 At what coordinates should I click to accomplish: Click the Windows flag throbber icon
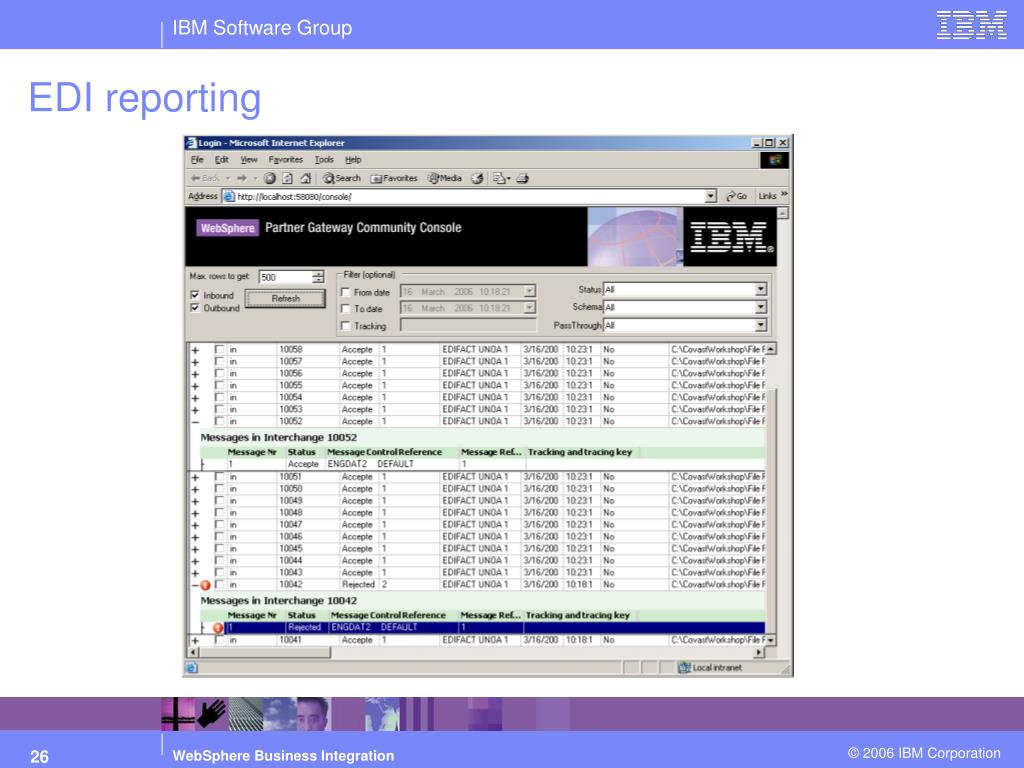(775, 160)
